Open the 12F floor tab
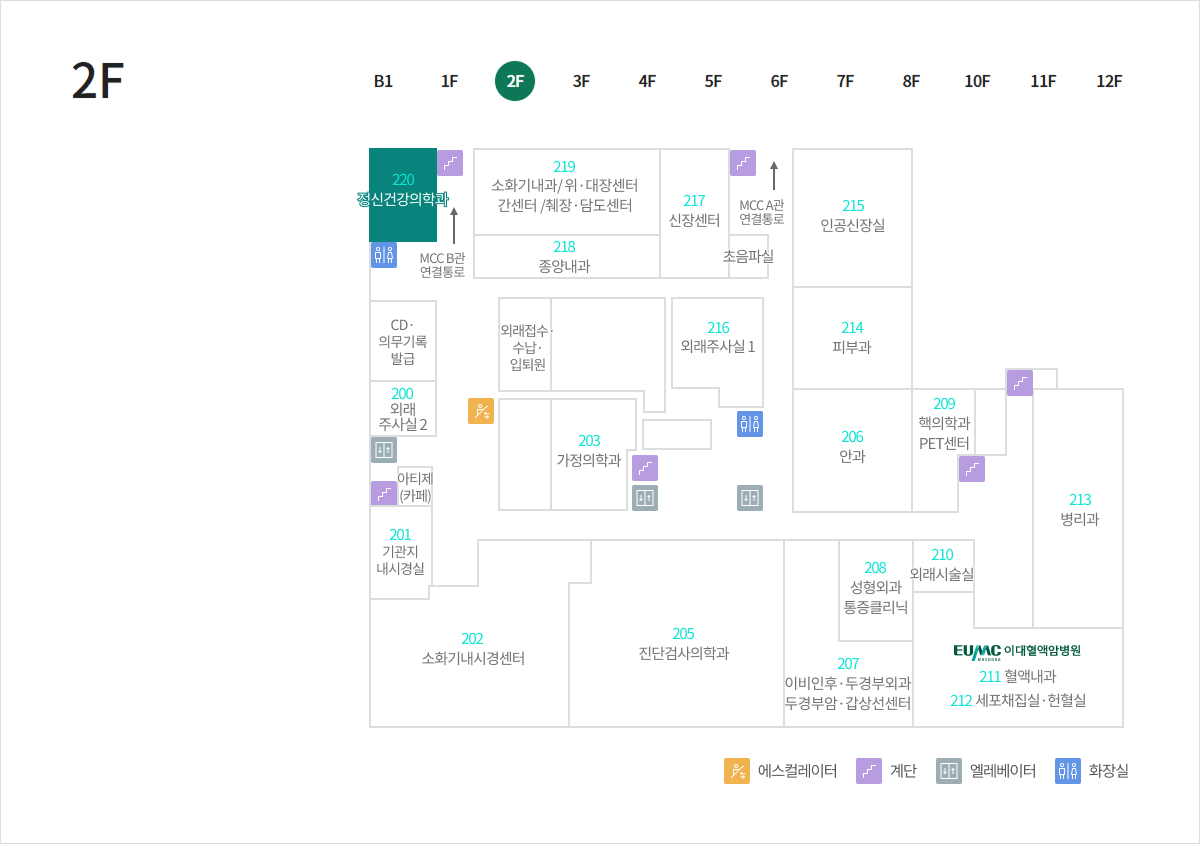The height and width of the screenshot is (844, 1200). (x=1109, y=82)
